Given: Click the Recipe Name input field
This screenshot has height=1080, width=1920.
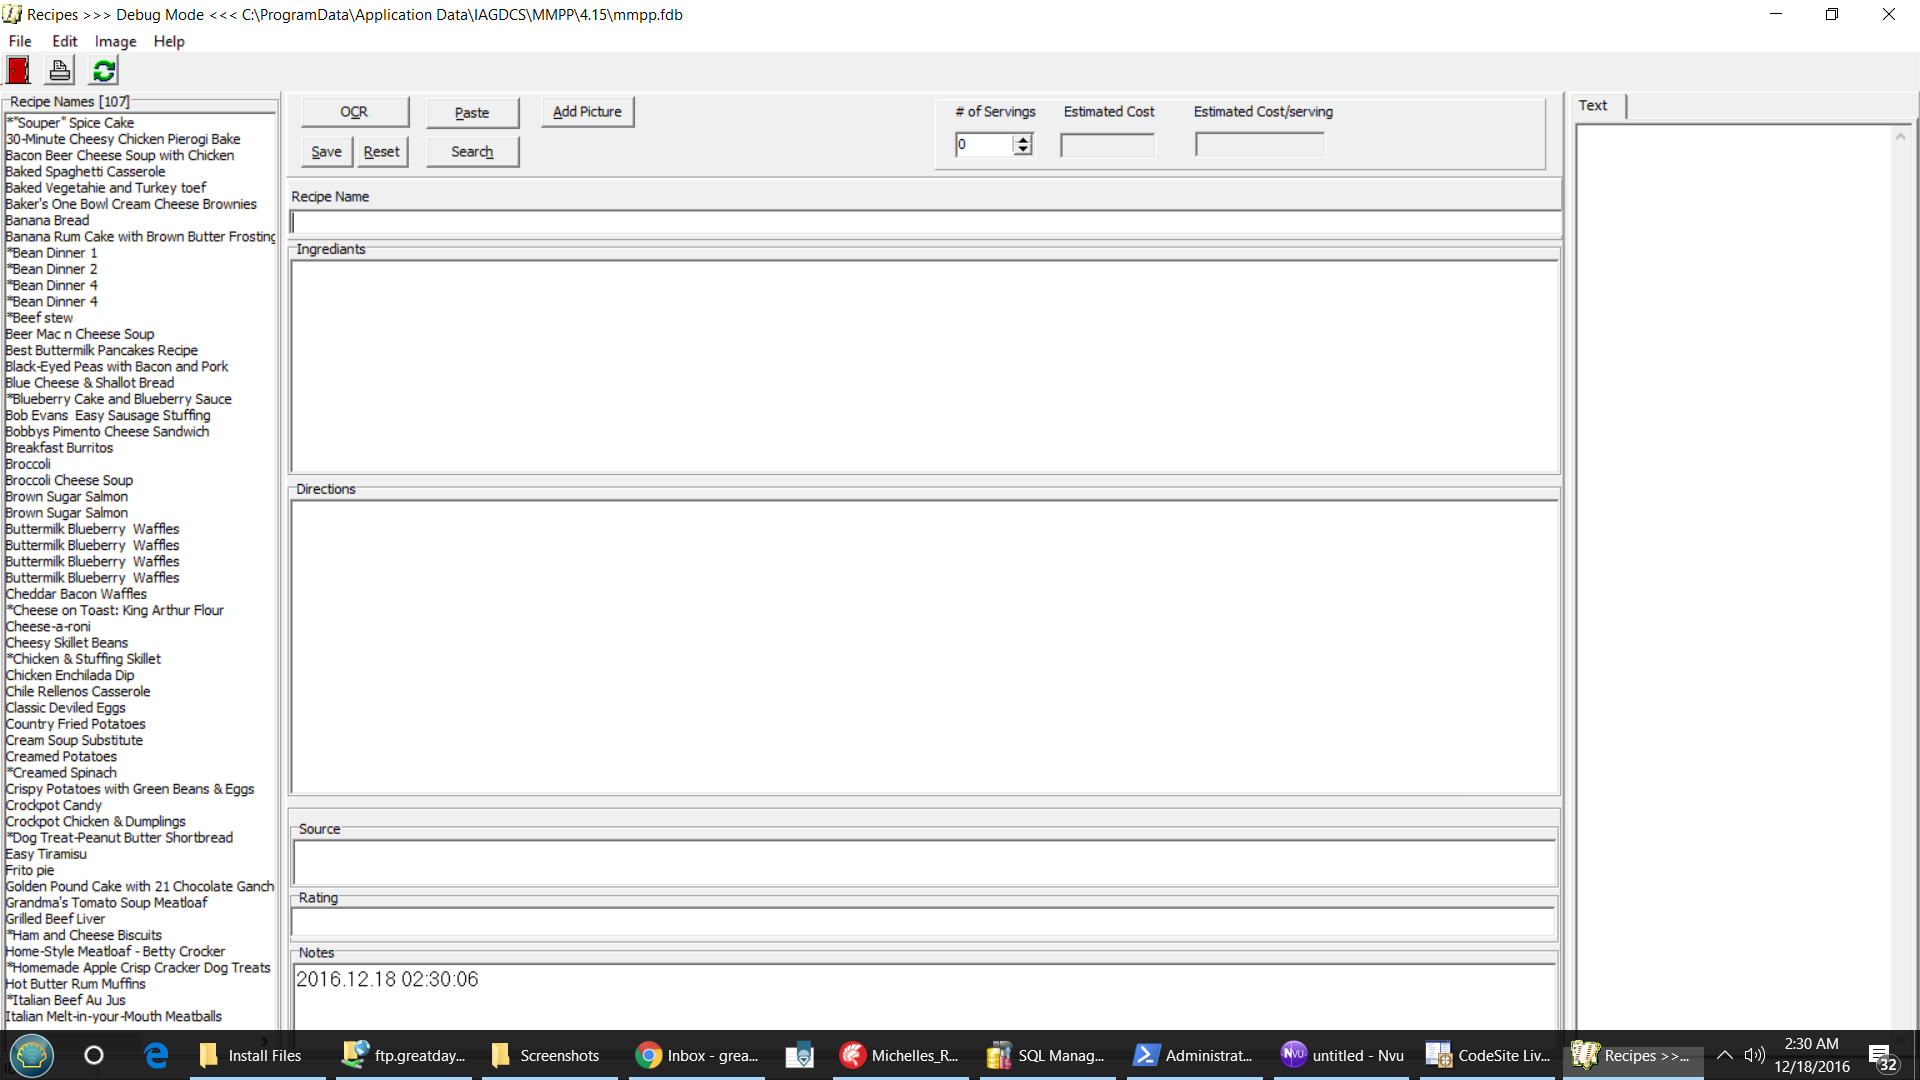Looking at the screenshot, I should (925, 222).
